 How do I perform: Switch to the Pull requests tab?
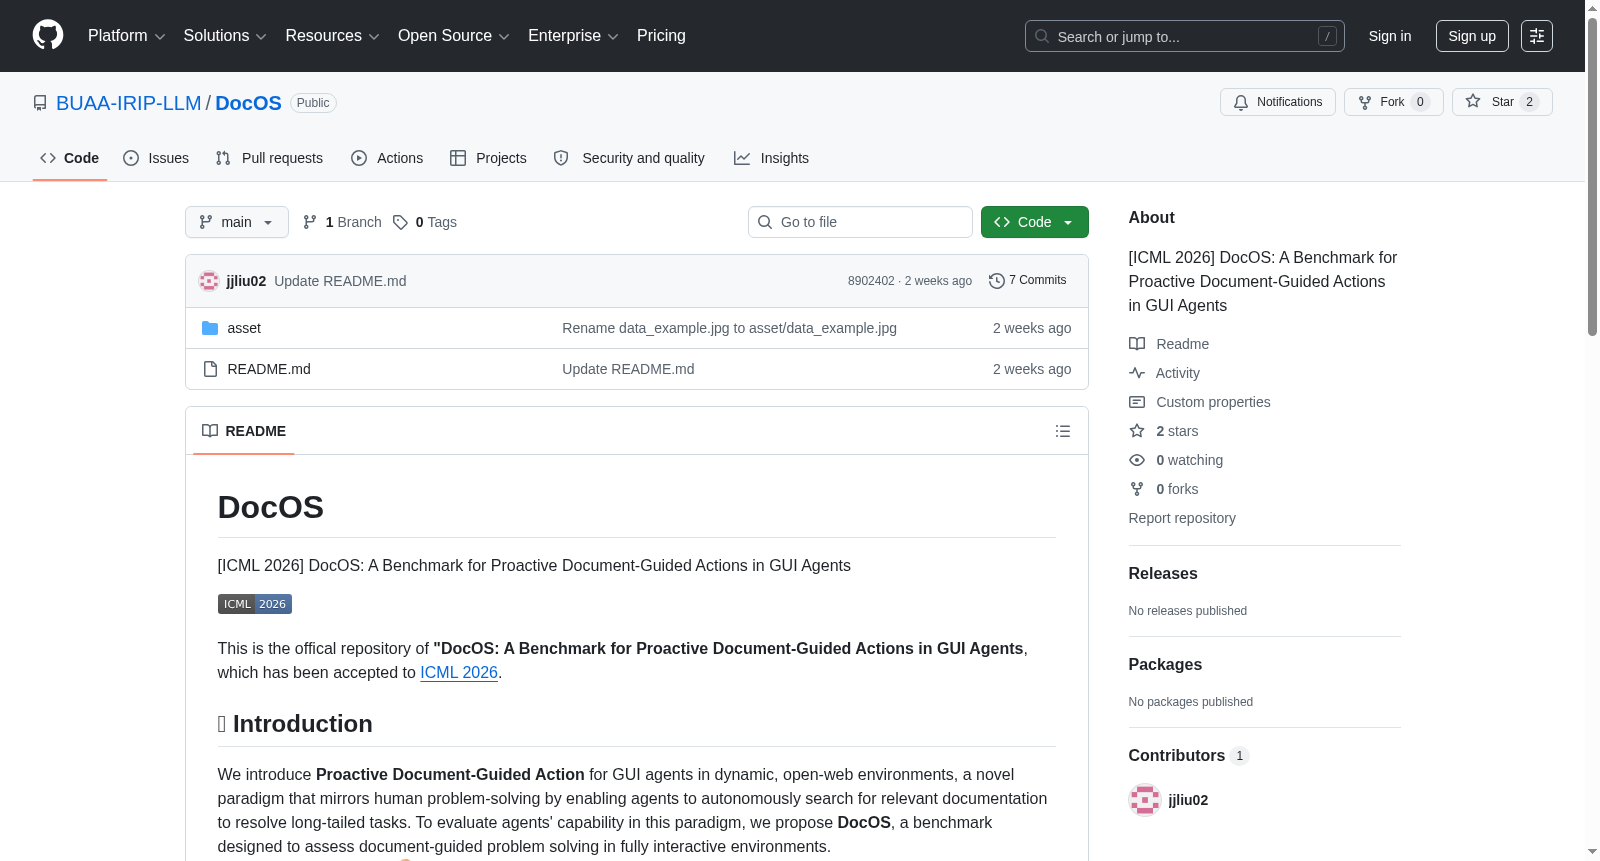point(269,158)
